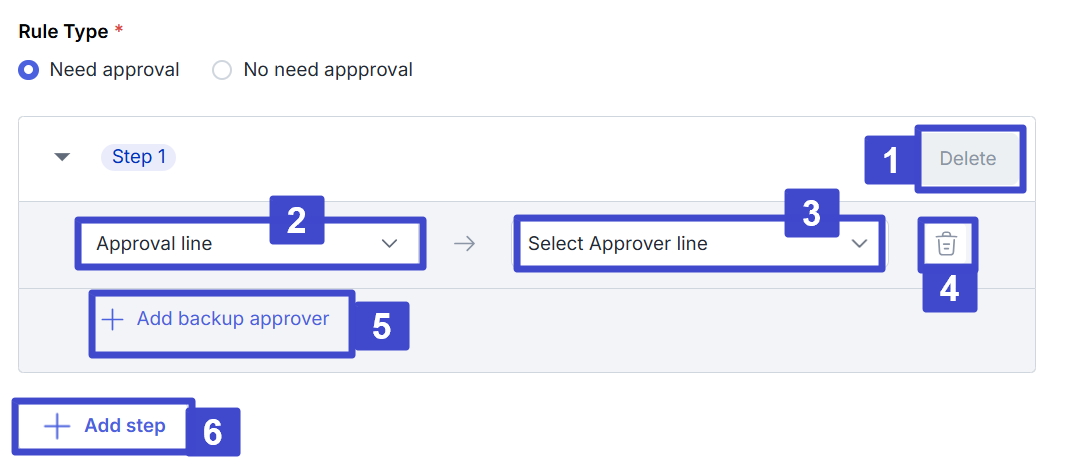This screenshot has height=468, width=1079.
Task: Open the Select Approver line dropdown
Action: [x=680, y=243]
